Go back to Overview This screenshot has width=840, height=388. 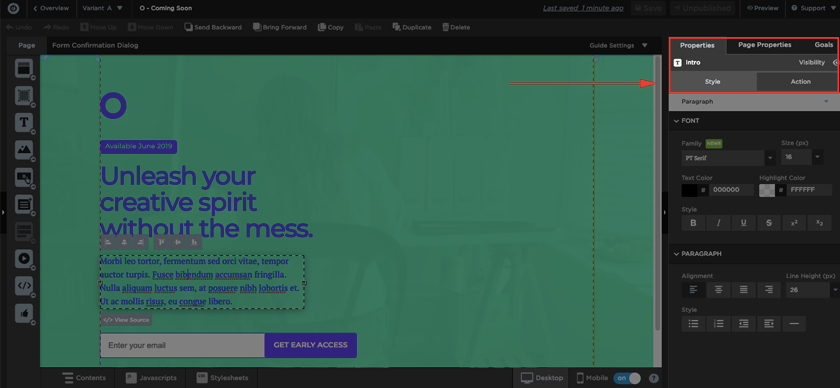pos(51,8)
